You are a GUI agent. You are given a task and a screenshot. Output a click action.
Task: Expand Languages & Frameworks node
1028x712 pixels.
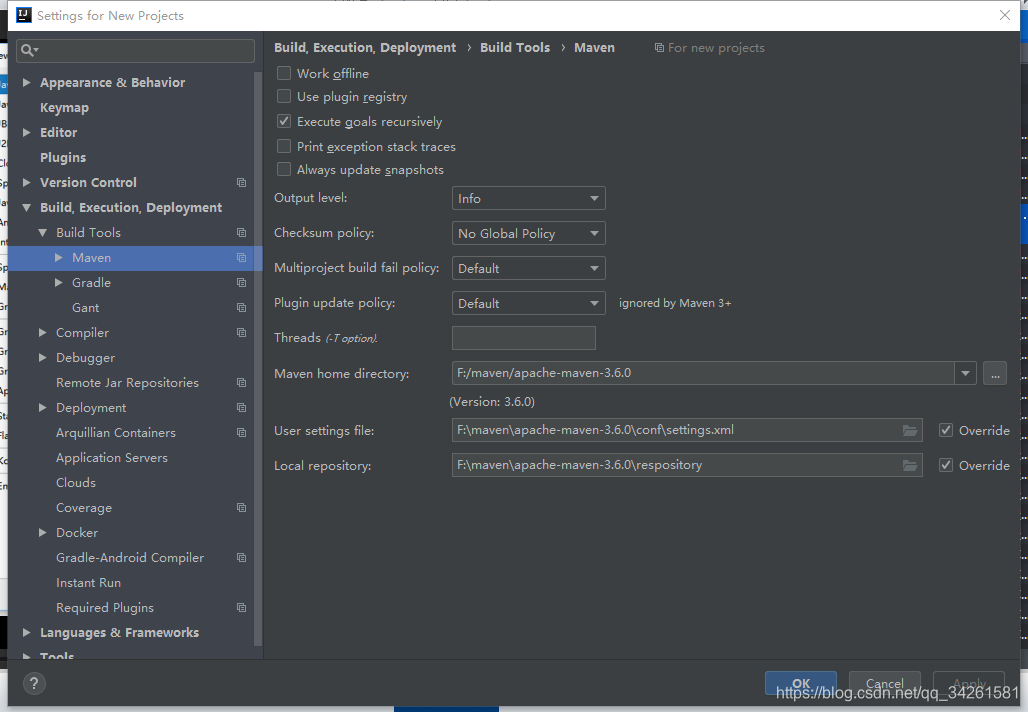(x=27, y=633)
